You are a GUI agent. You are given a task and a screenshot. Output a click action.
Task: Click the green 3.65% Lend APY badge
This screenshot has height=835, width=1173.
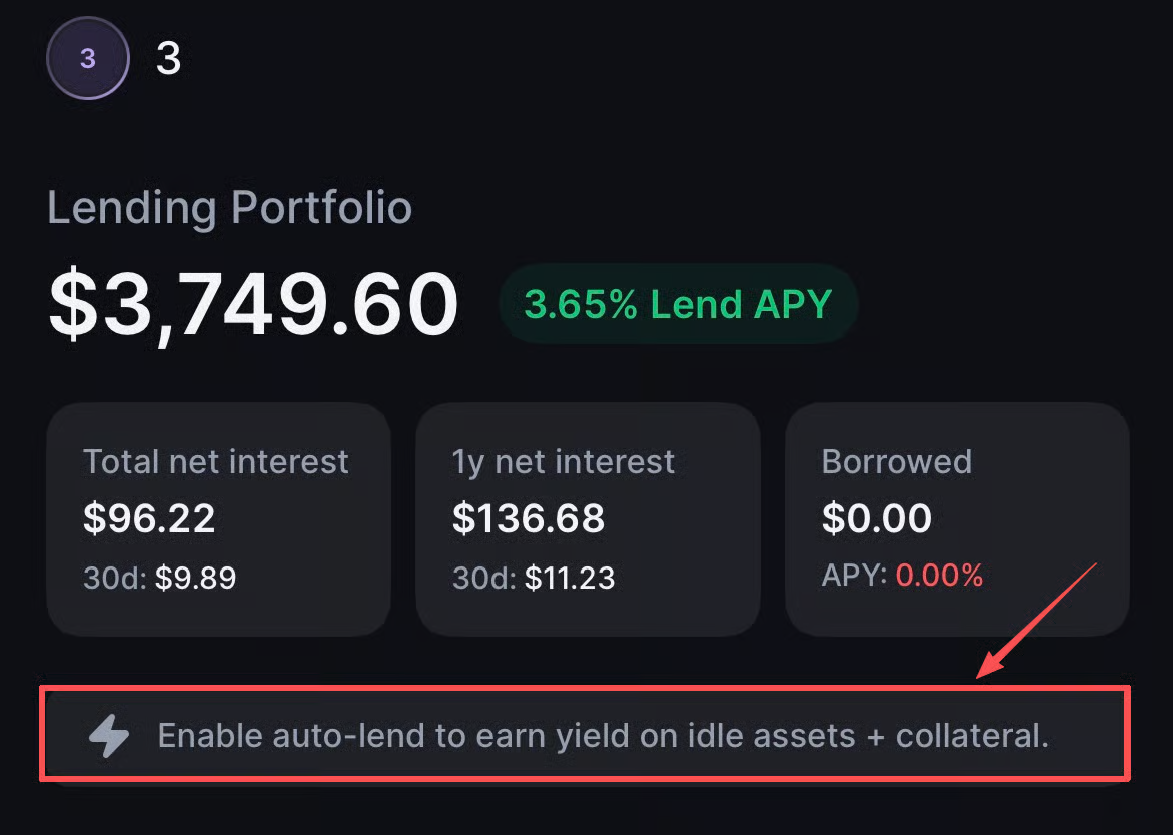[x=678, y=304]
